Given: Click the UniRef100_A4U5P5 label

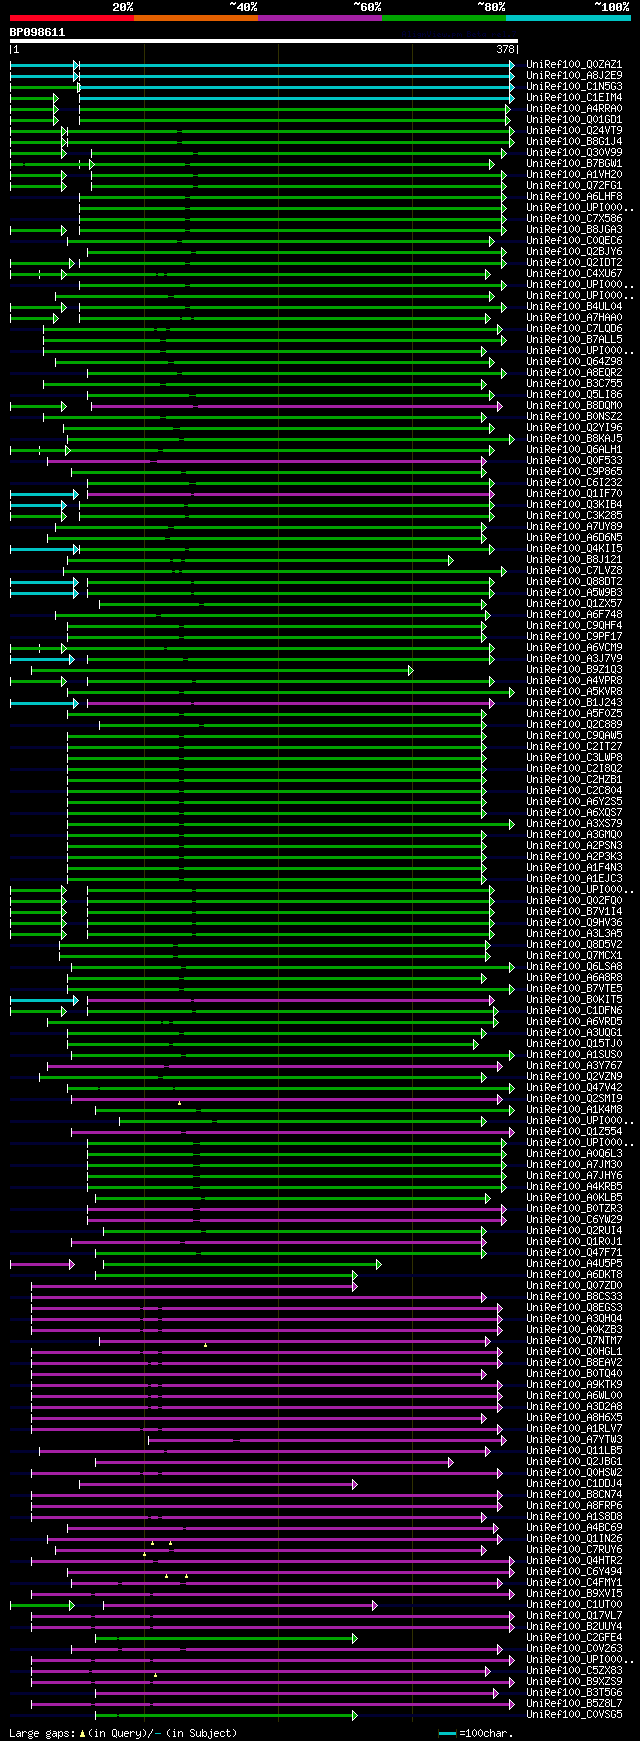Looking at the screenshot, I should 574,1263.
